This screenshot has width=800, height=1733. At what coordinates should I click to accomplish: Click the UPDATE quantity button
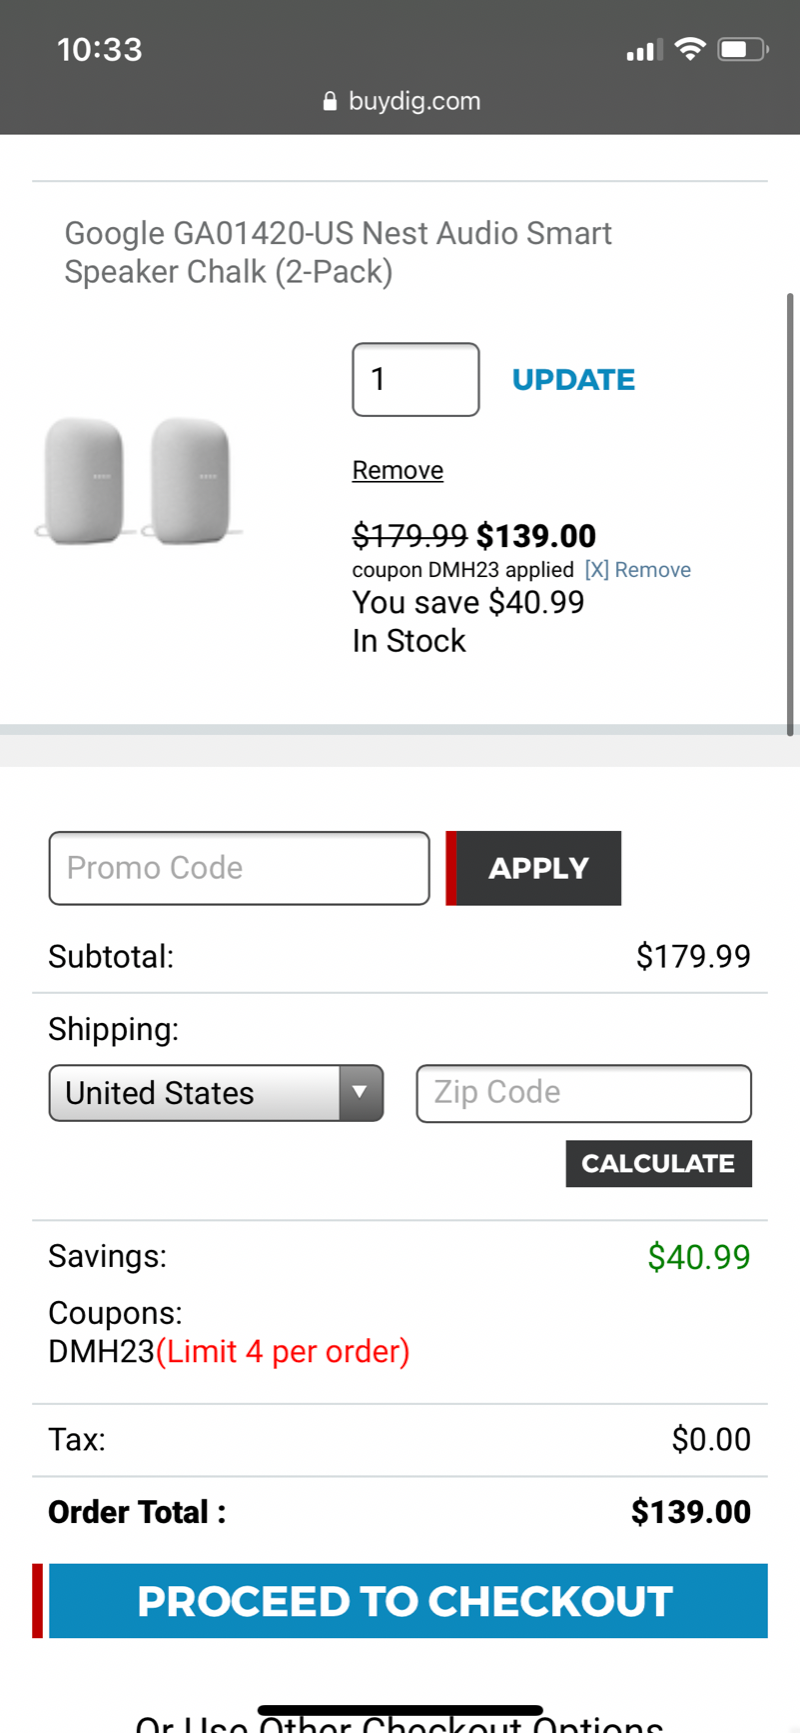tap(574, 380)
